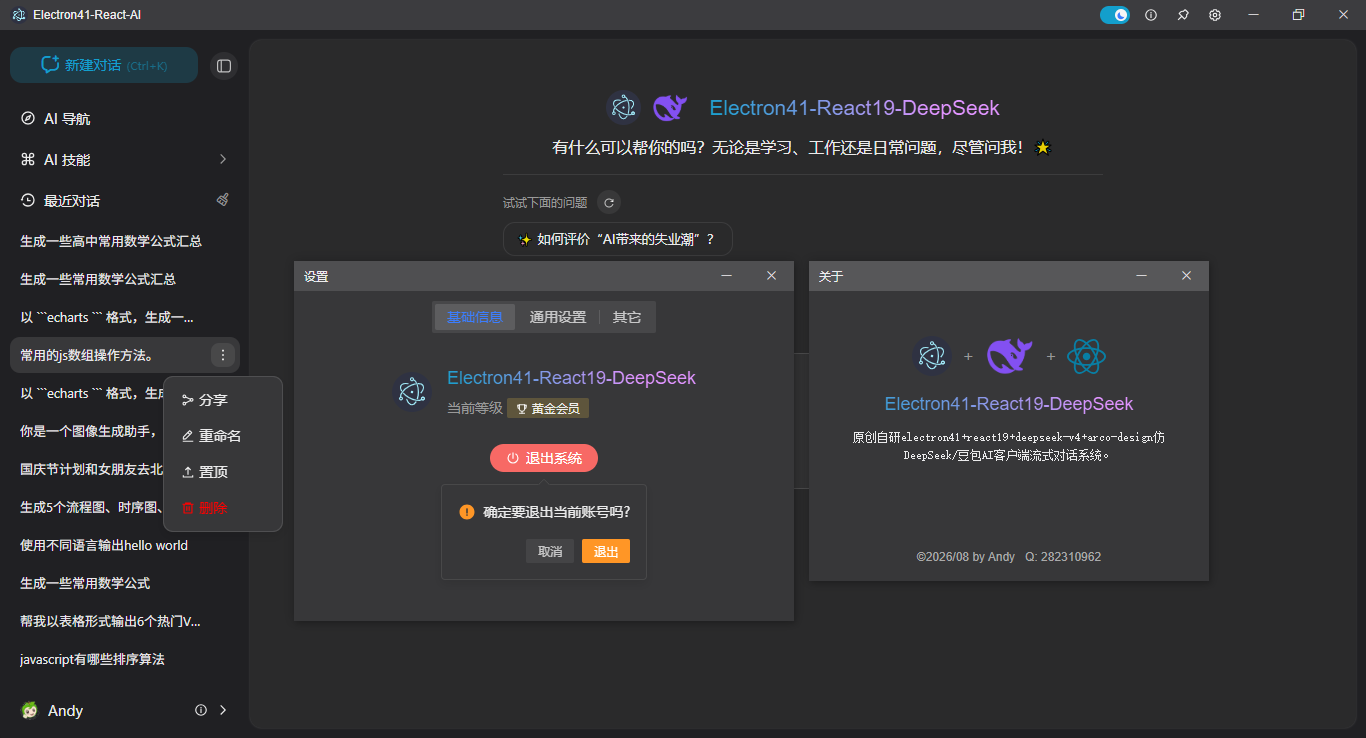This screenshot has width=1366, height=738.
Task: Switch to the 其它 tab
Action: click(x=627, y=317)
